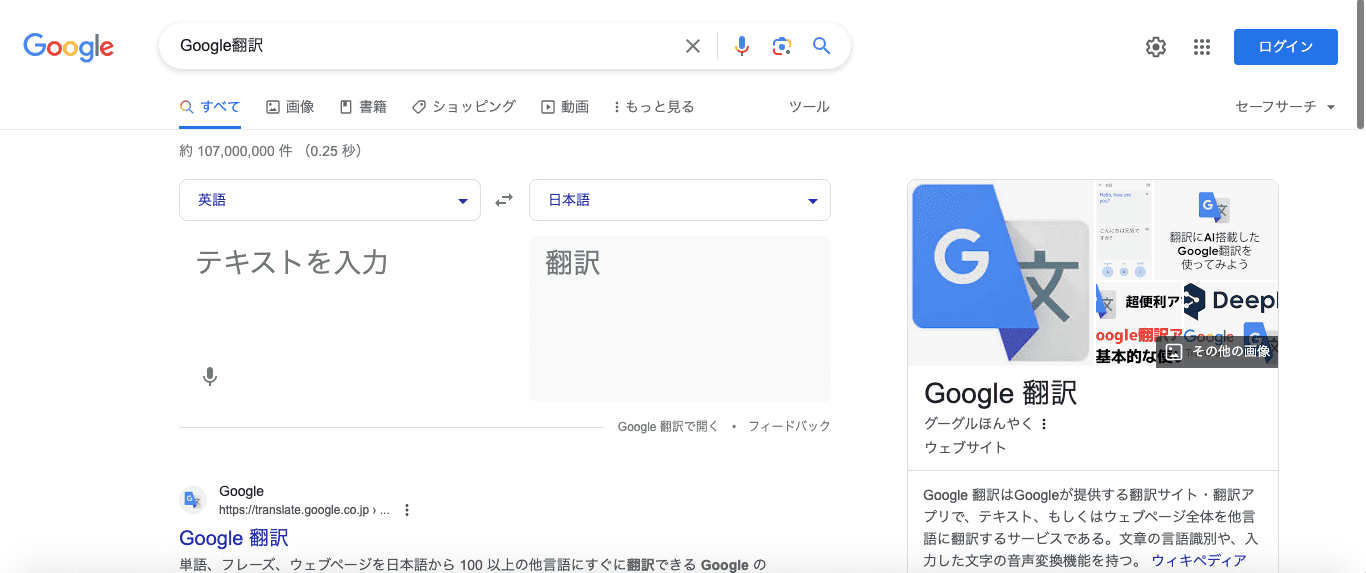Screen dimensions: 1366x573
Task: Click the blue search magnifier icon
Action: (x=822, y=46)
